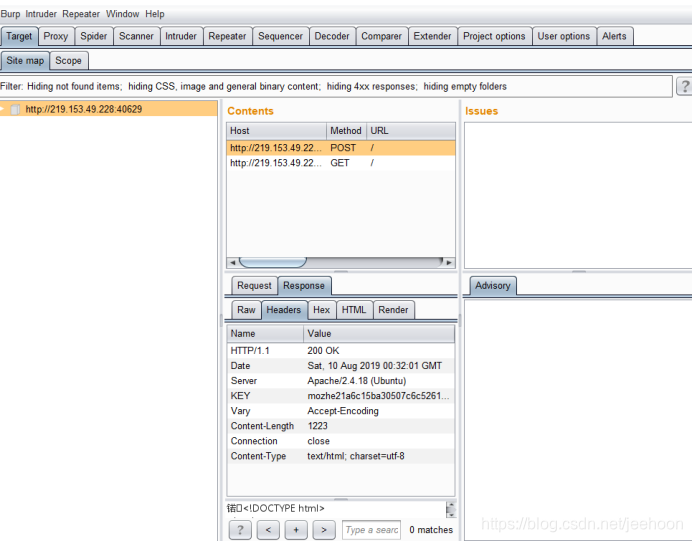The height and width of the screenshot is (542, 692).
Task: Switch to the Extender tab
Action: tap(432, 36)
